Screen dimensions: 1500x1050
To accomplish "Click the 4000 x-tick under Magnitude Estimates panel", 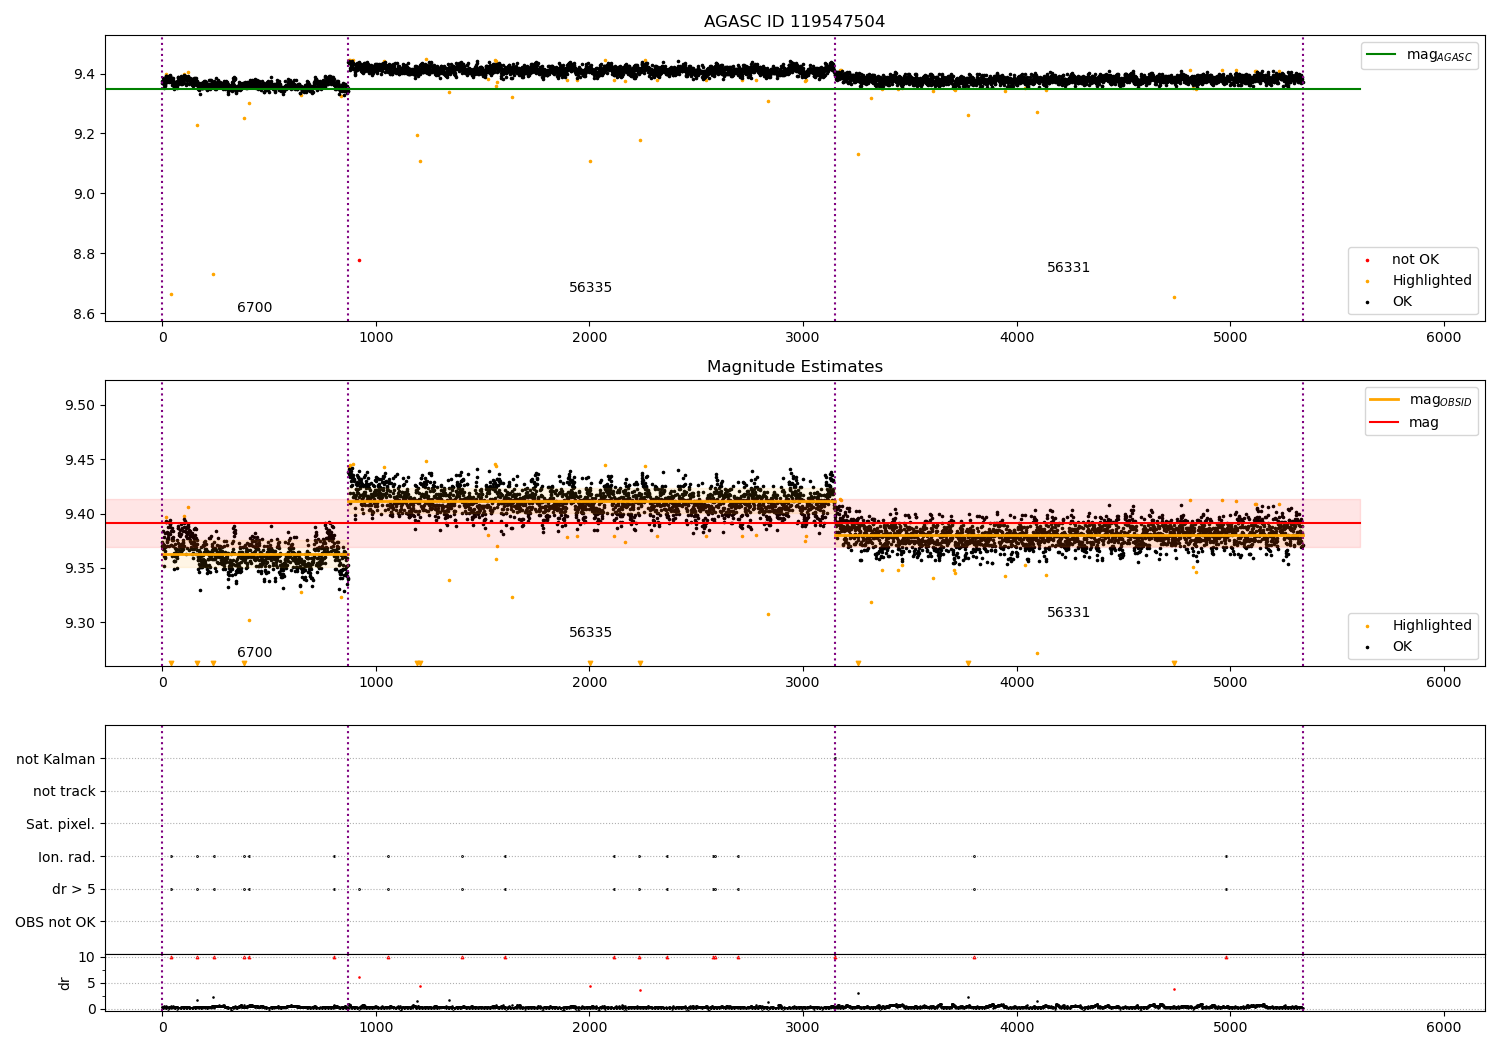I will pyautogui.click(x=1017, y=683).
